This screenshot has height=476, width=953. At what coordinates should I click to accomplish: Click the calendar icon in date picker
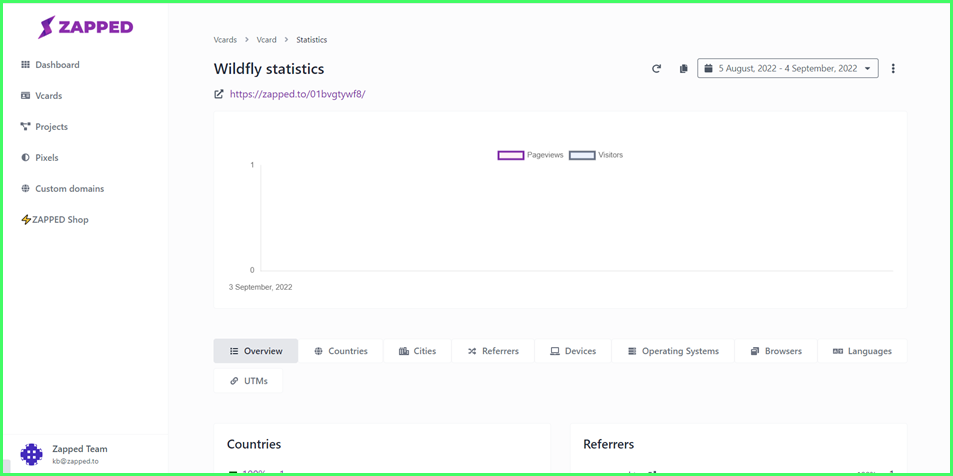pos(708,69)
